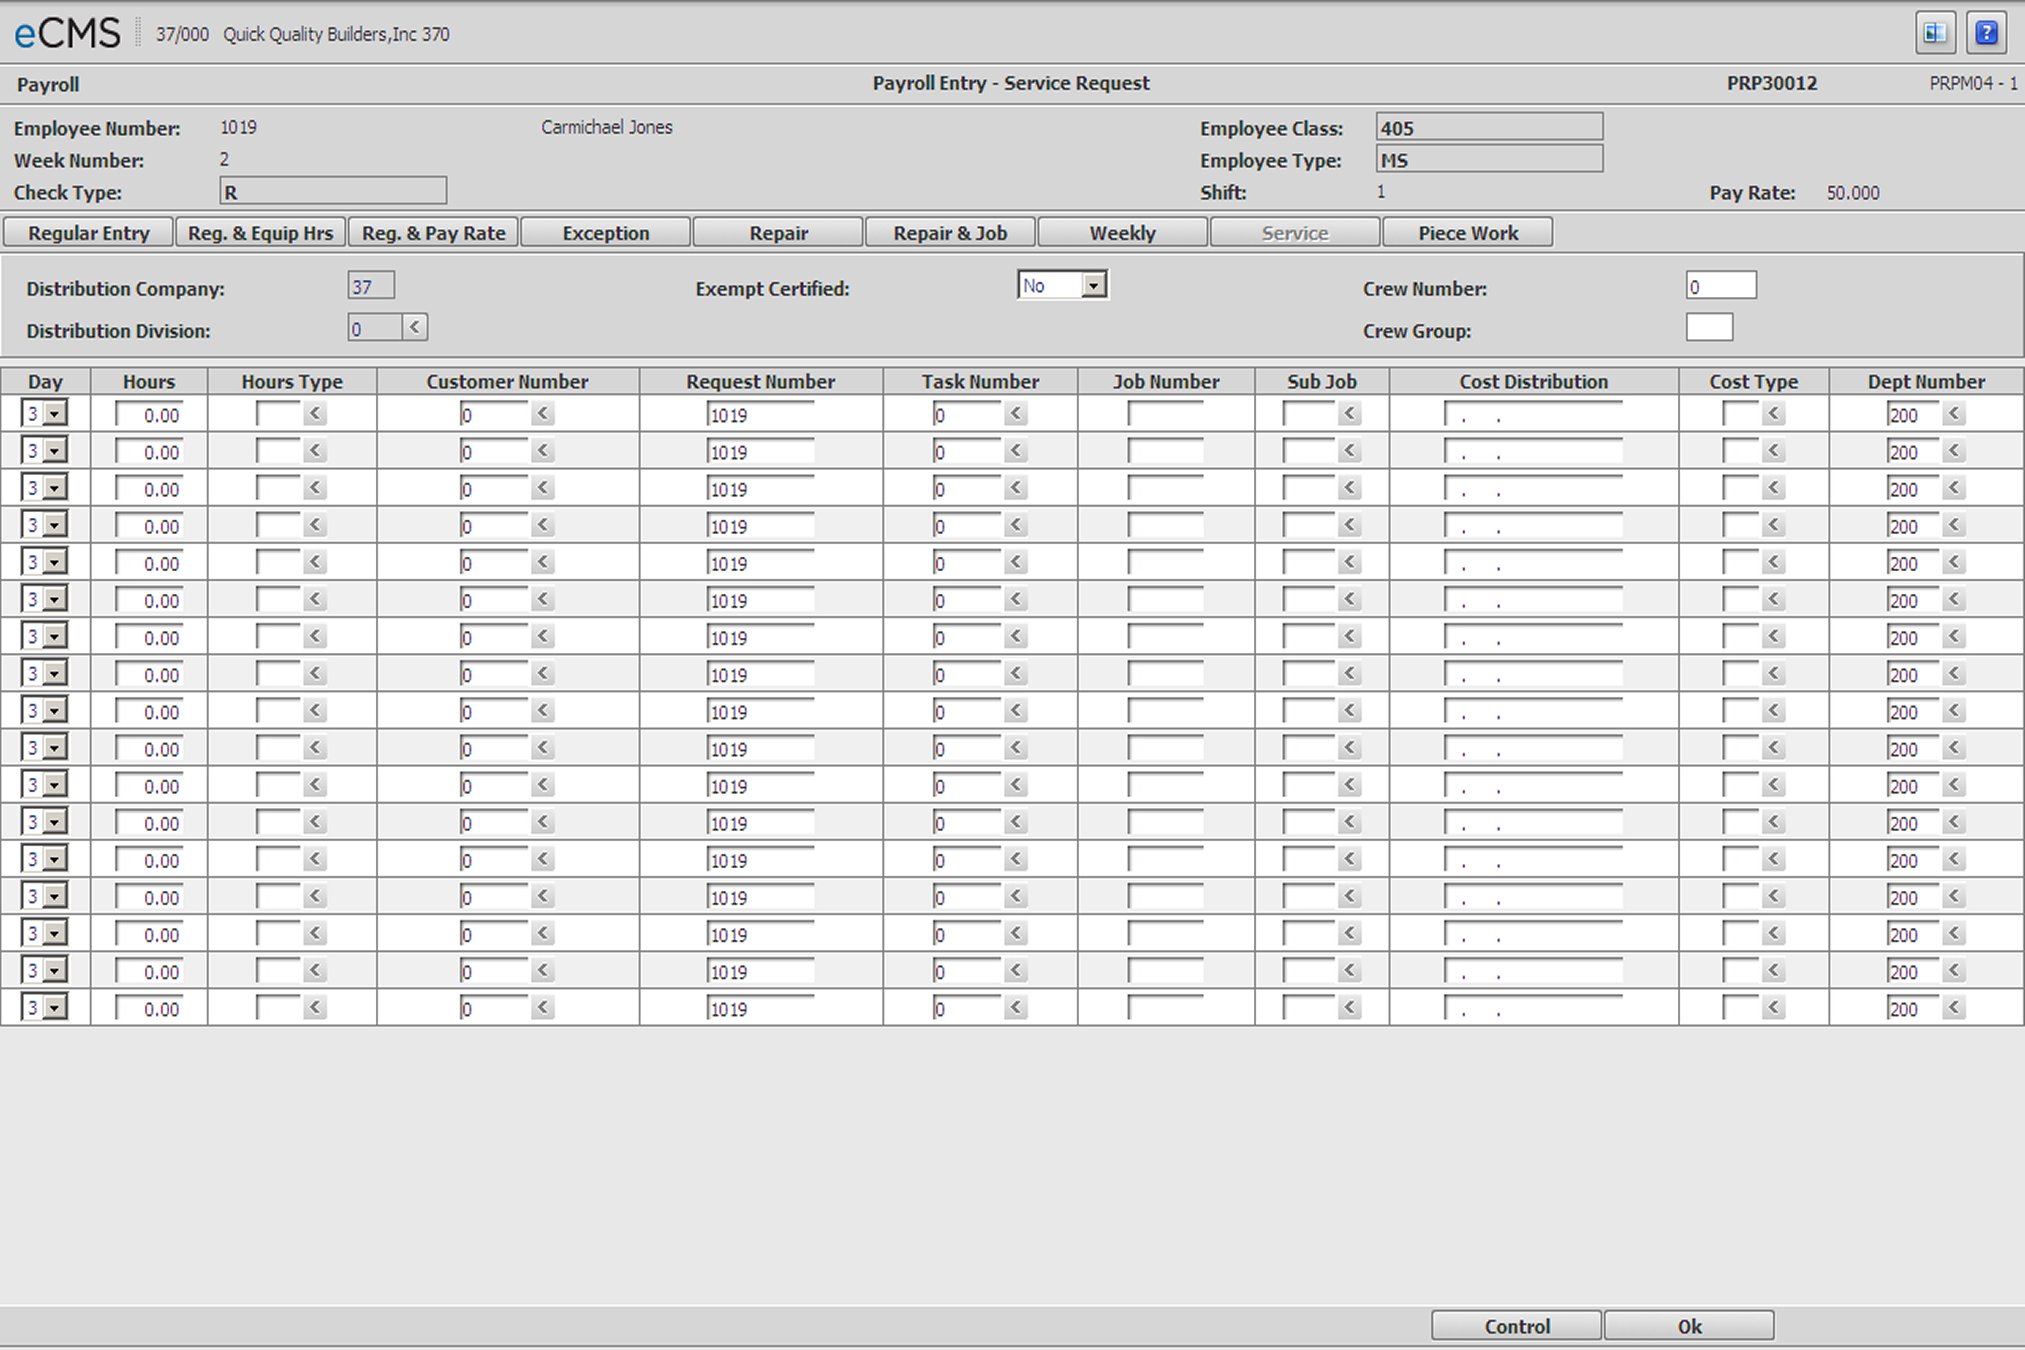Click the Pay Rate value 50.000
Image resolution: width=2025 pixels, height=1350 pixels.
[x=1853, y=193]
